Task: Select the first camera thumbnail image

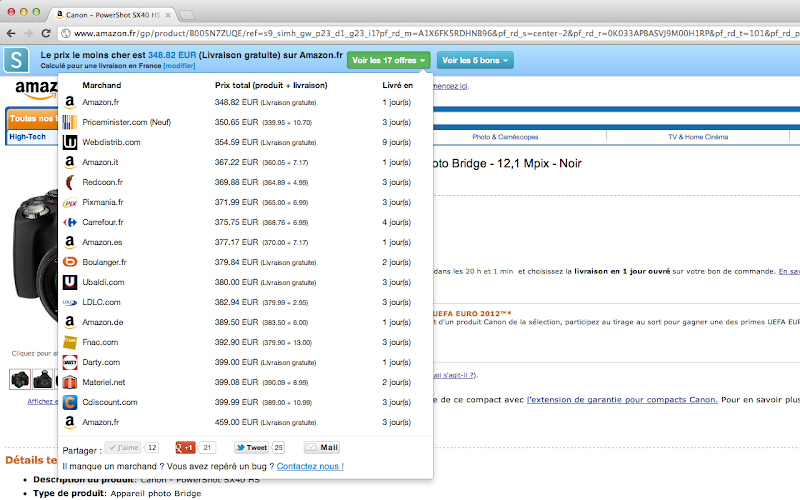Action: pos(20,379)
